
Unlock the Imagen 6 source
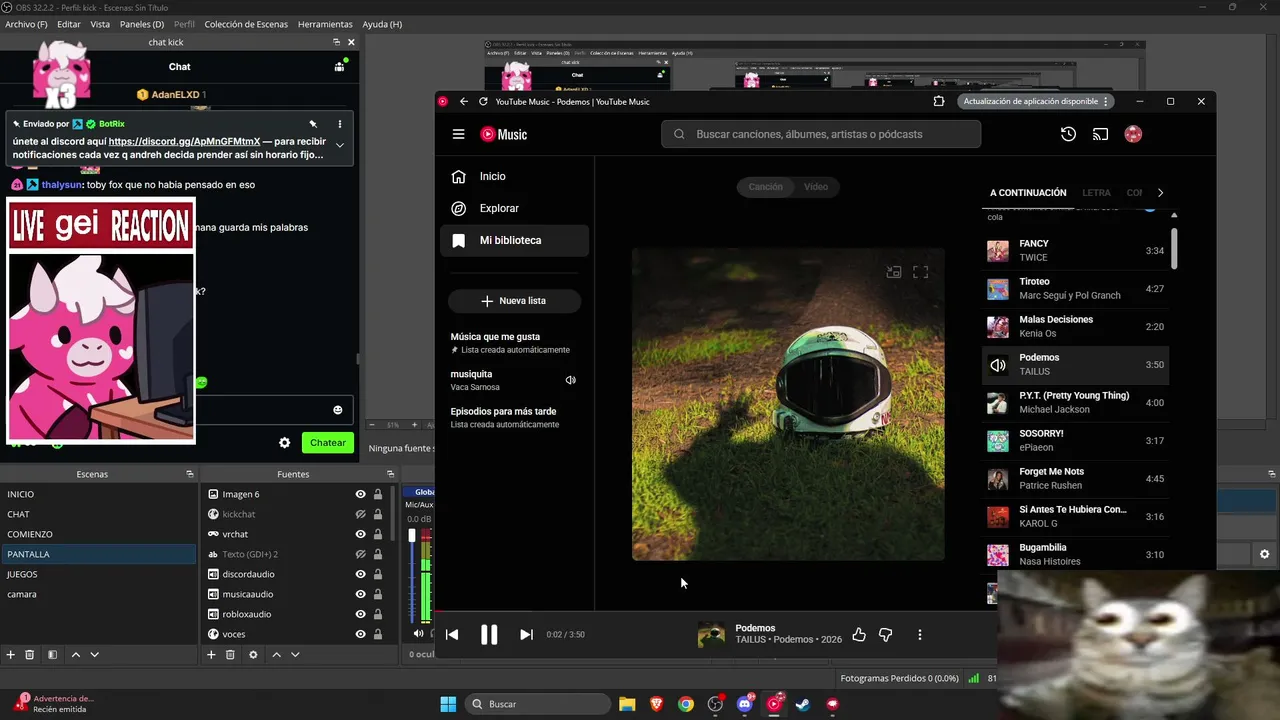(x=378, y=494)
